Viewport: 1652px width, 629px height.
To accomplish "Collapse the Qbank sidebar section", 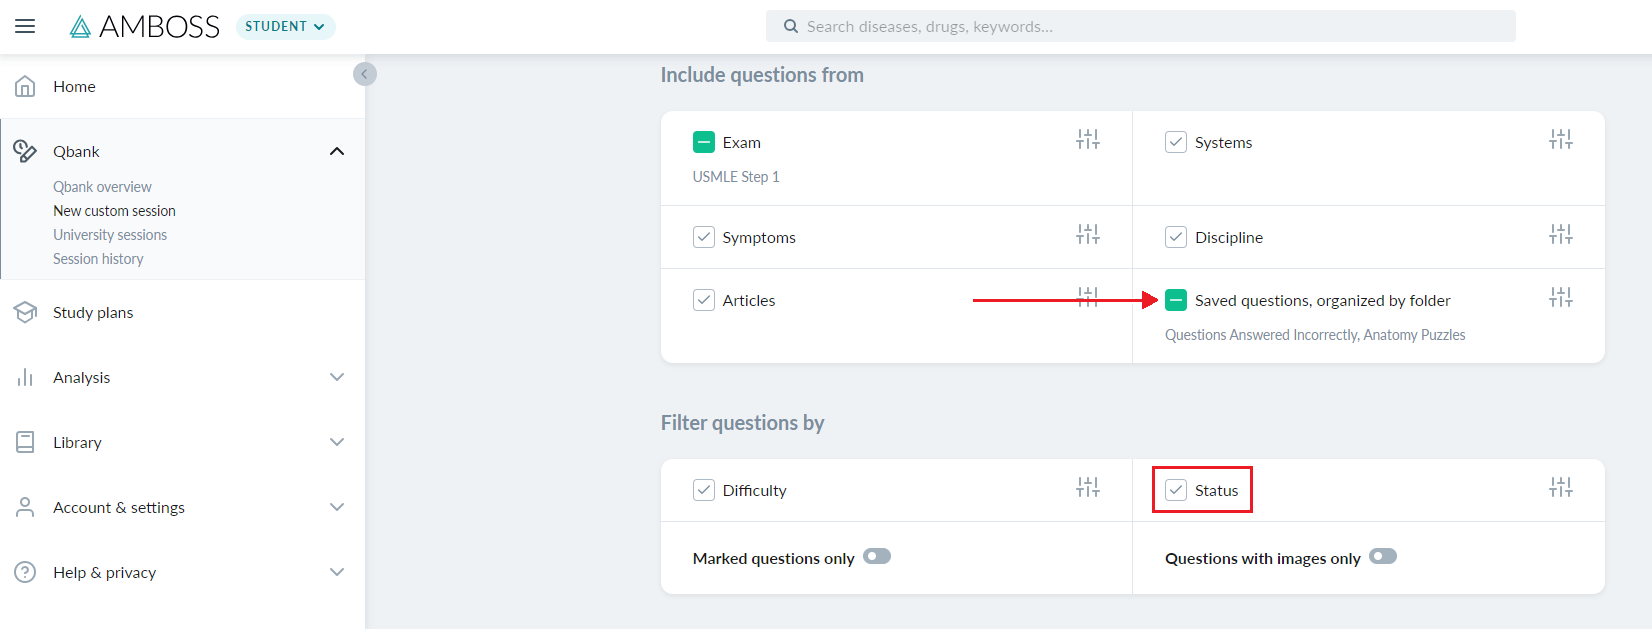I will click(x=337, y=151).
